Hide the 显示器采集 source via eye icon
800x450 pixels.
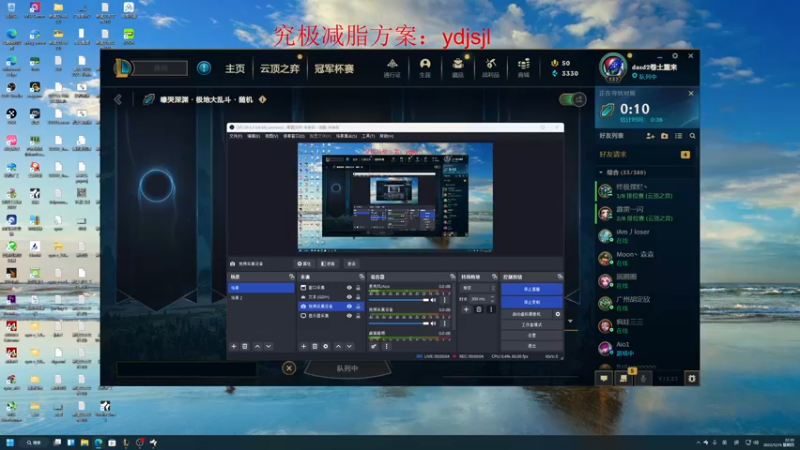coord(349,316)
